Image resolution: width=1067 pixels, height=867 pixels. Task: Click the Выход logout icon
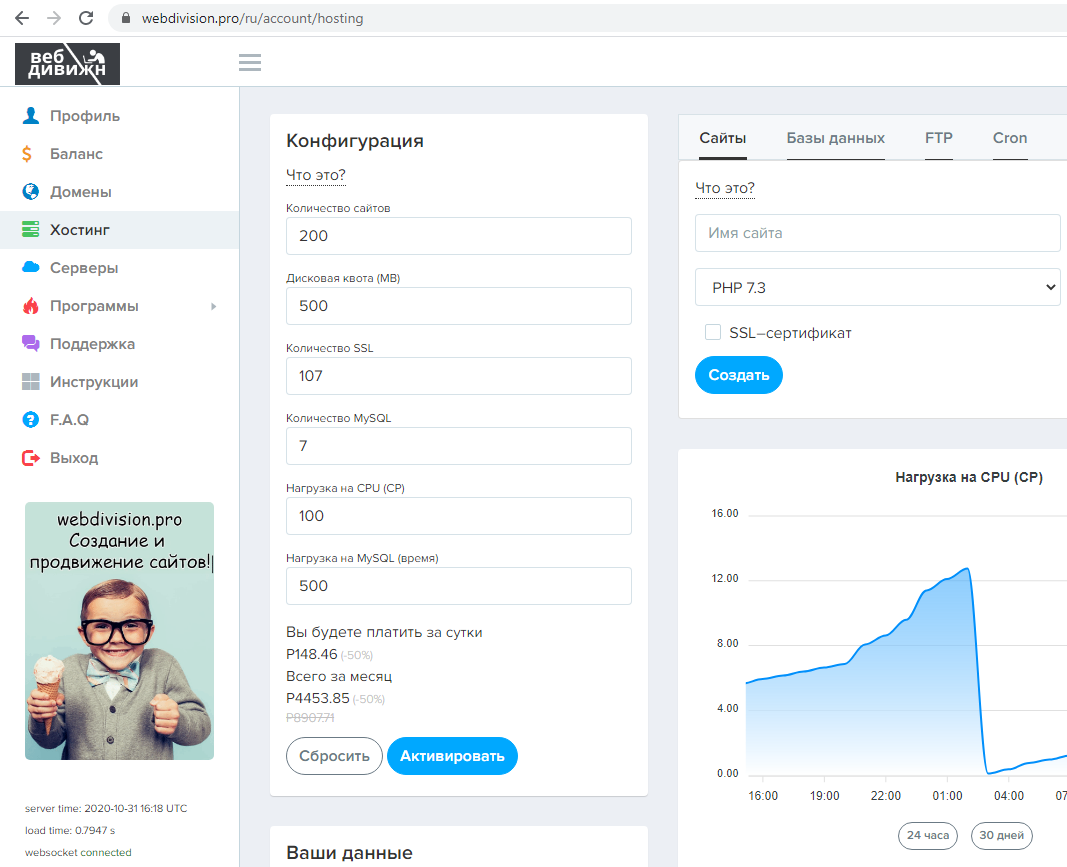click(x=31, y=458)
